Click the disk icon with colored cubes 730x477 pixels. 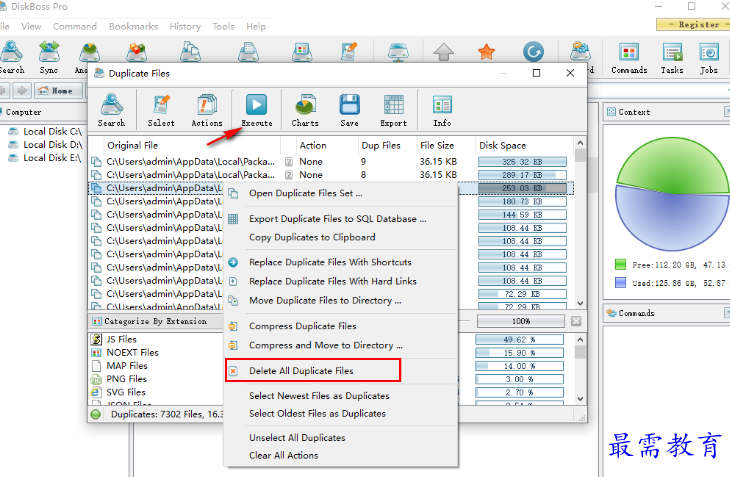137,52
